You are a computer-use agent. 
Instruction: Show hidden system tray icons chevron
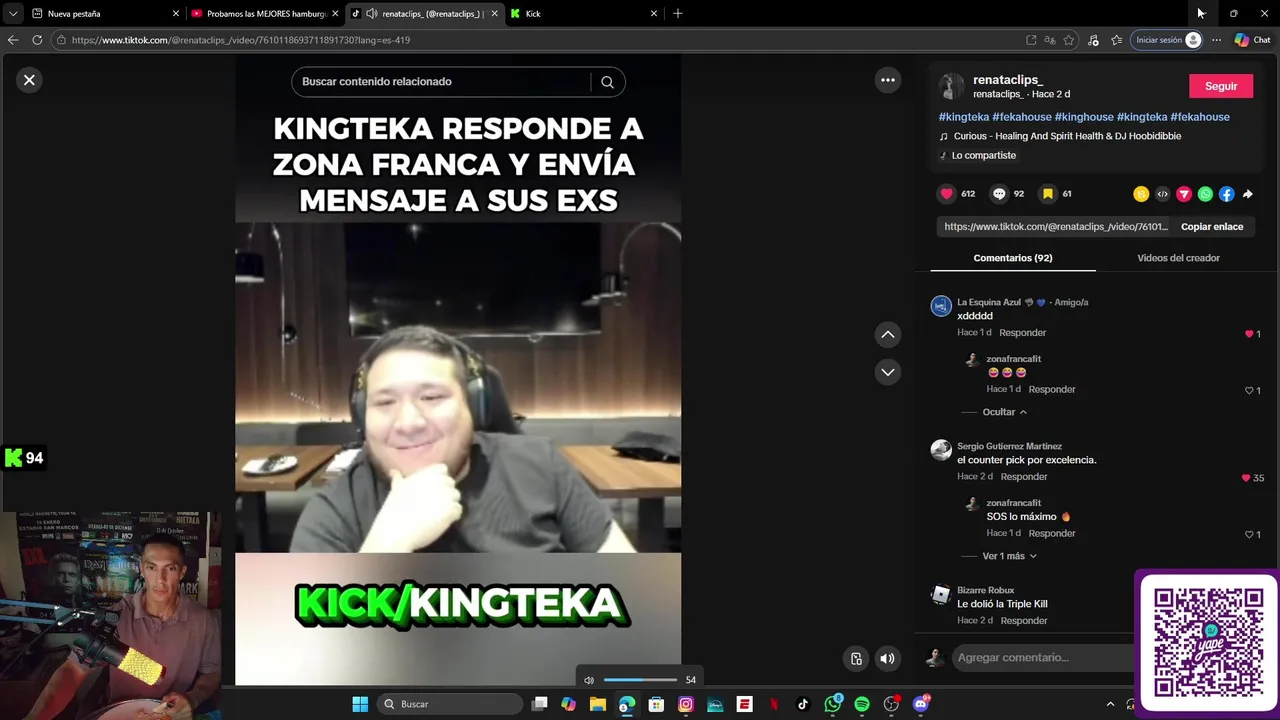[1110, 704]
